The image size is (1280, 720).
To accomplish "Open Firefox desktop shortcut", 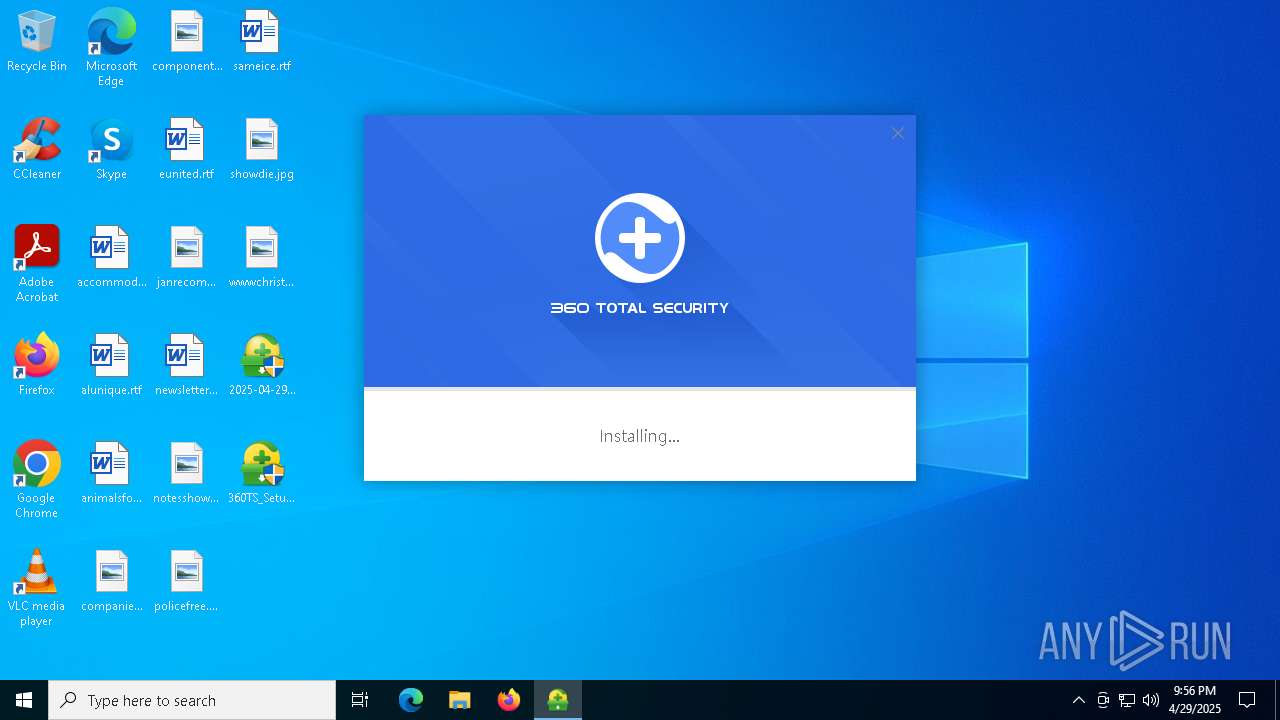I will click(37, 366).
